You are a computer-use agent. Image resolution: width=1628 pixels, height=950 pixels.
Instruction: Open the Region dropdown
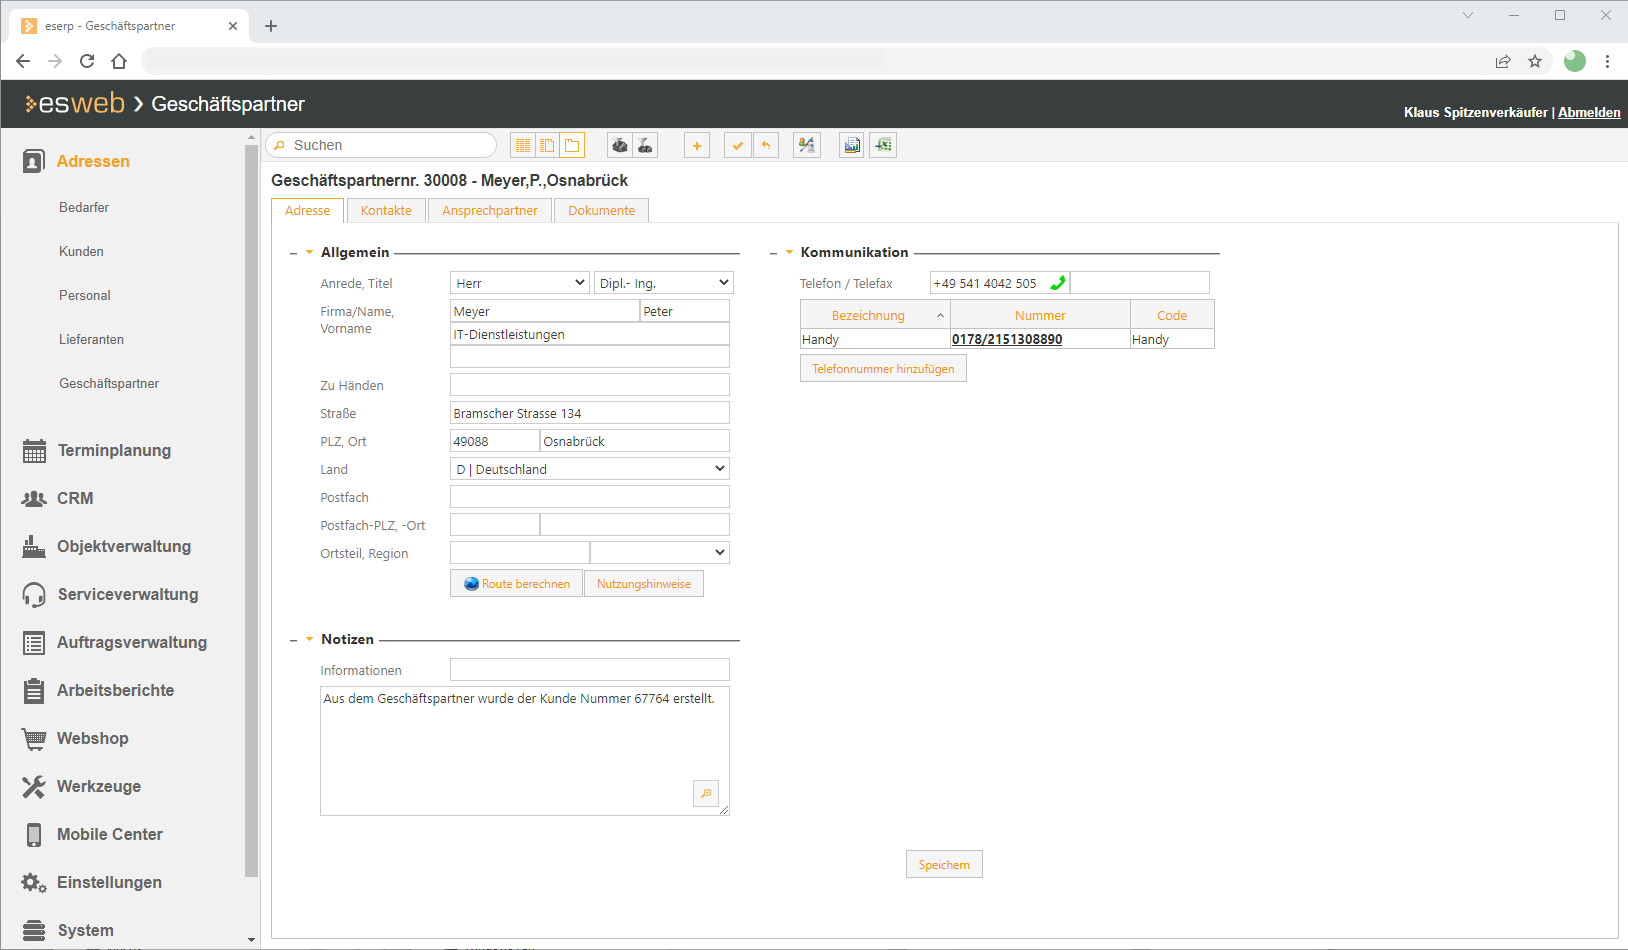pyautogui.click(x=660, y=553)
